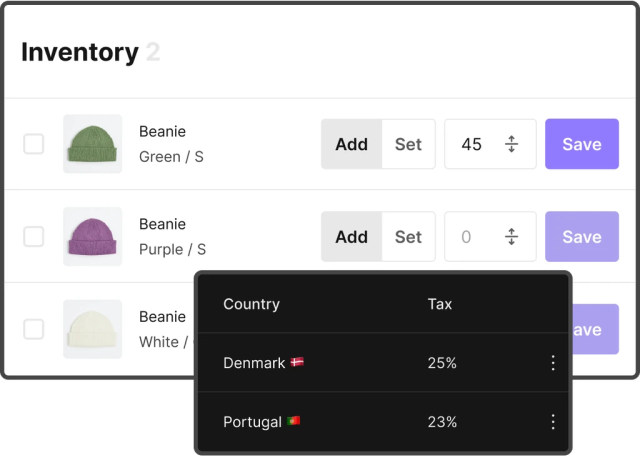The image size is (640, 456).
Task: Click the Denmark flag icon
Action: (x=297, y=363)
